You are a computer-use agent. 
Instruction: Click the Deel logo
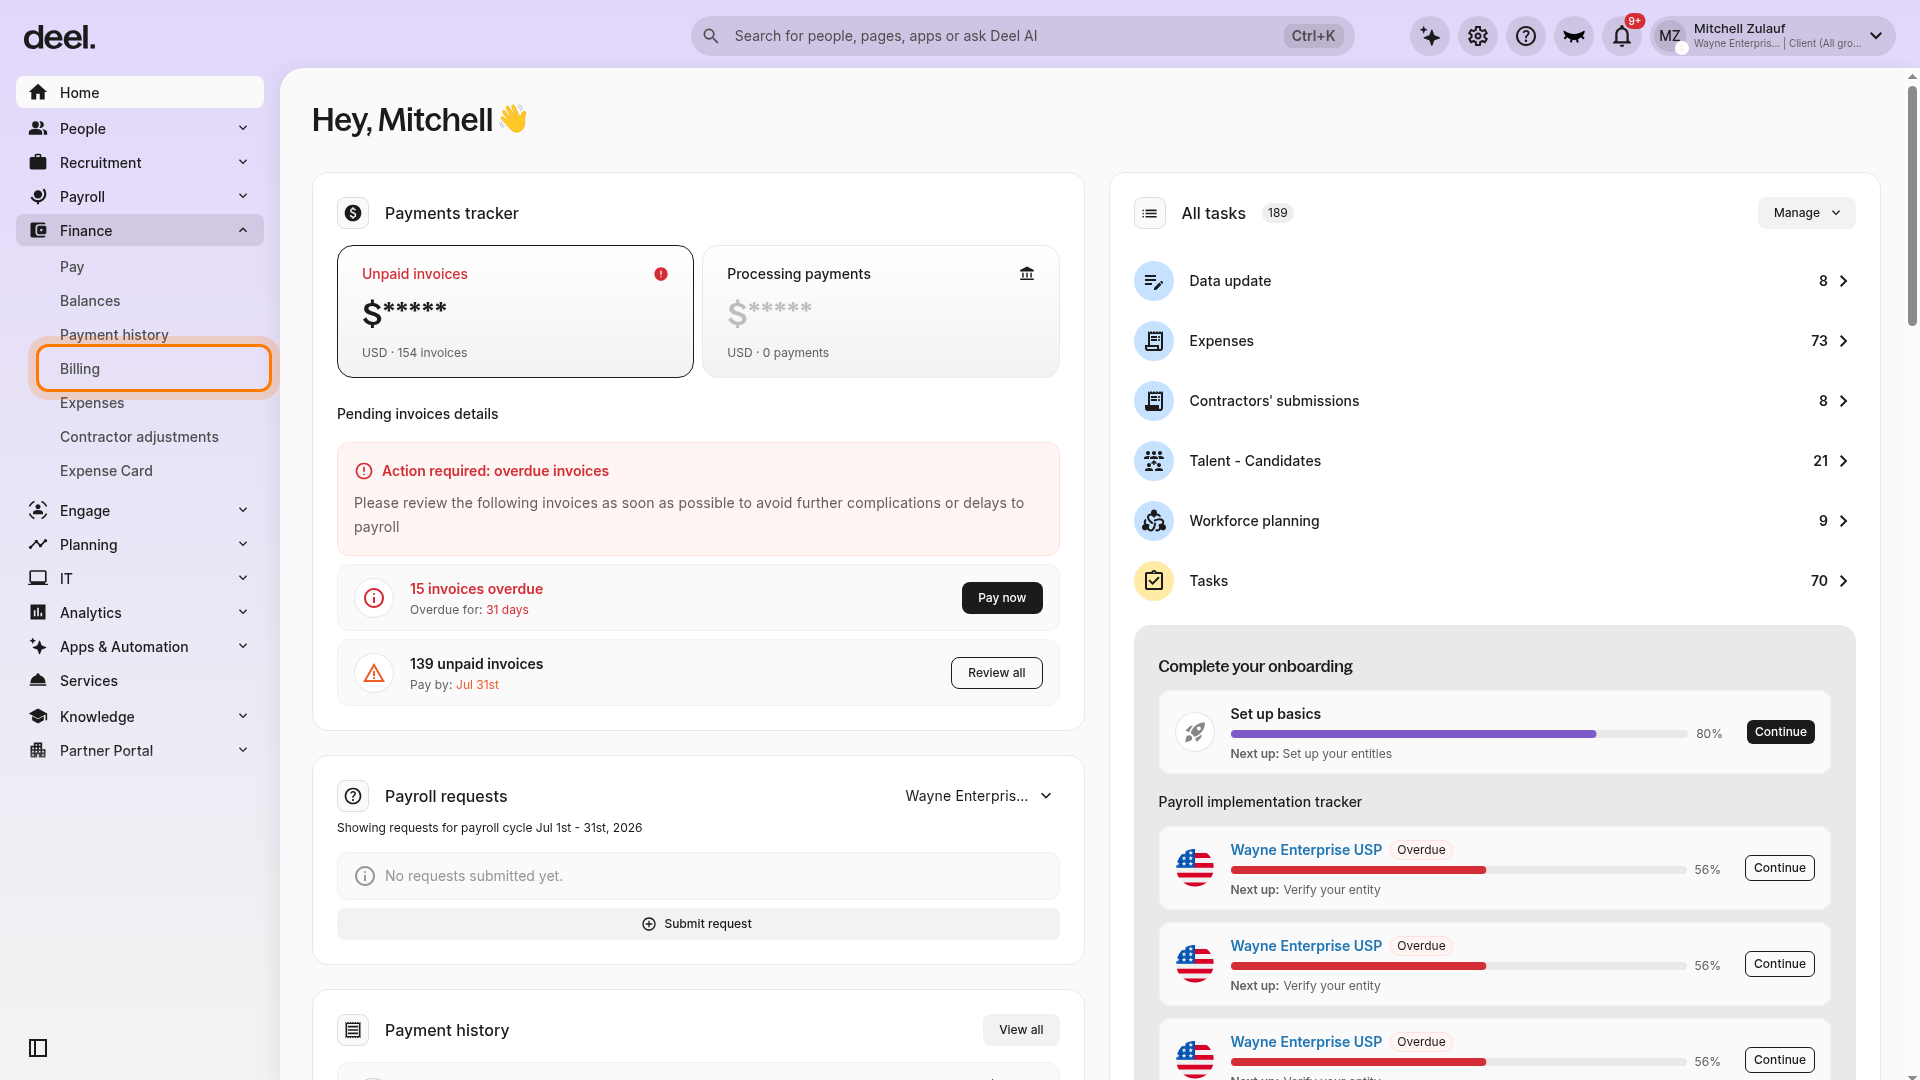click(59, 38)
